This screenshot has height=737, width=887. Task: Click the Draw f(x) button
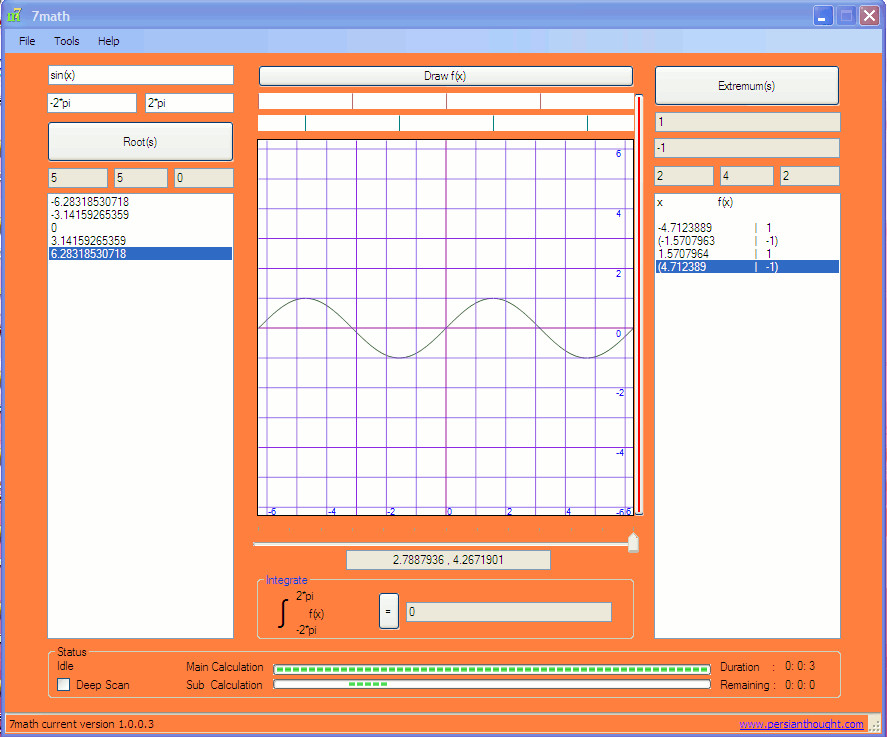point(446,76)
